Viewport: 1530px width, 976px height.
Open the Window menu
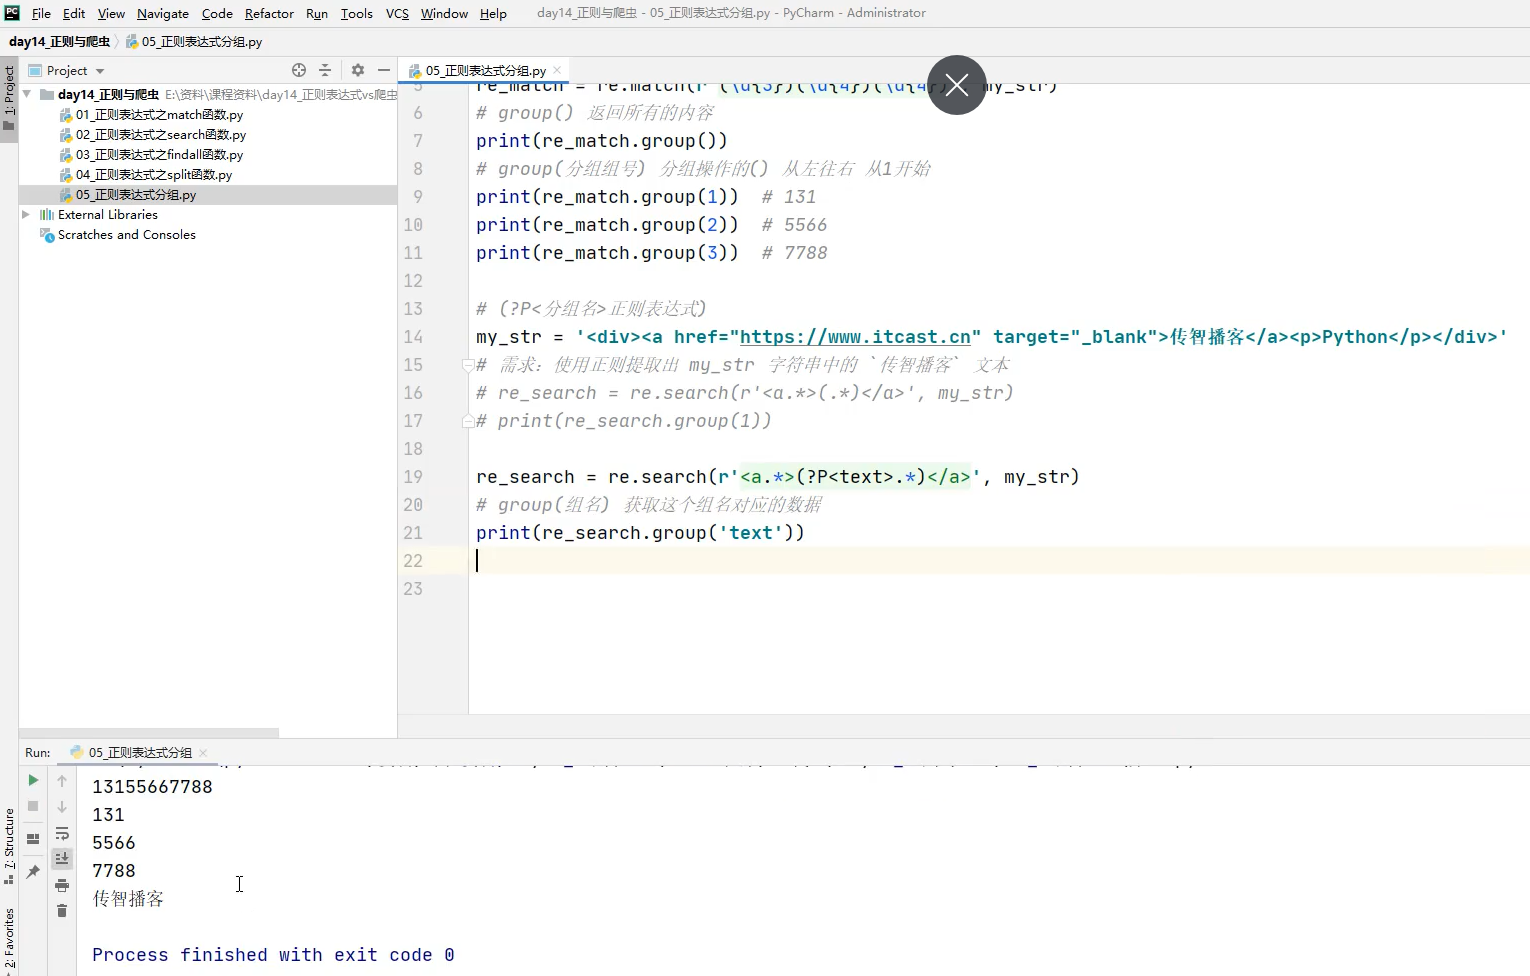coord(444,13)
